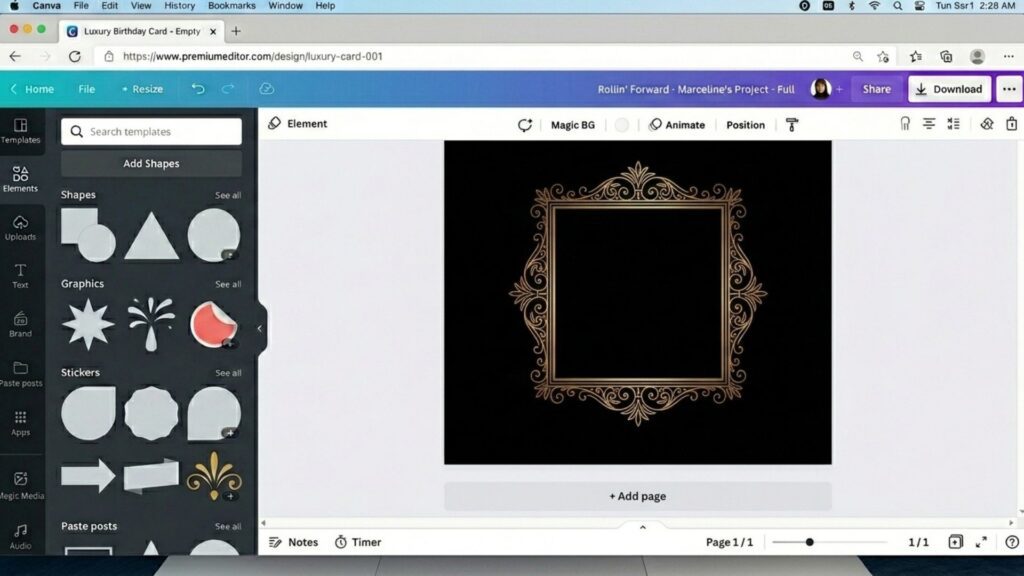Screen dimensions: 1024x576
Task: Open the Bookmarks menu in menu bar
Action: (232, 6)
